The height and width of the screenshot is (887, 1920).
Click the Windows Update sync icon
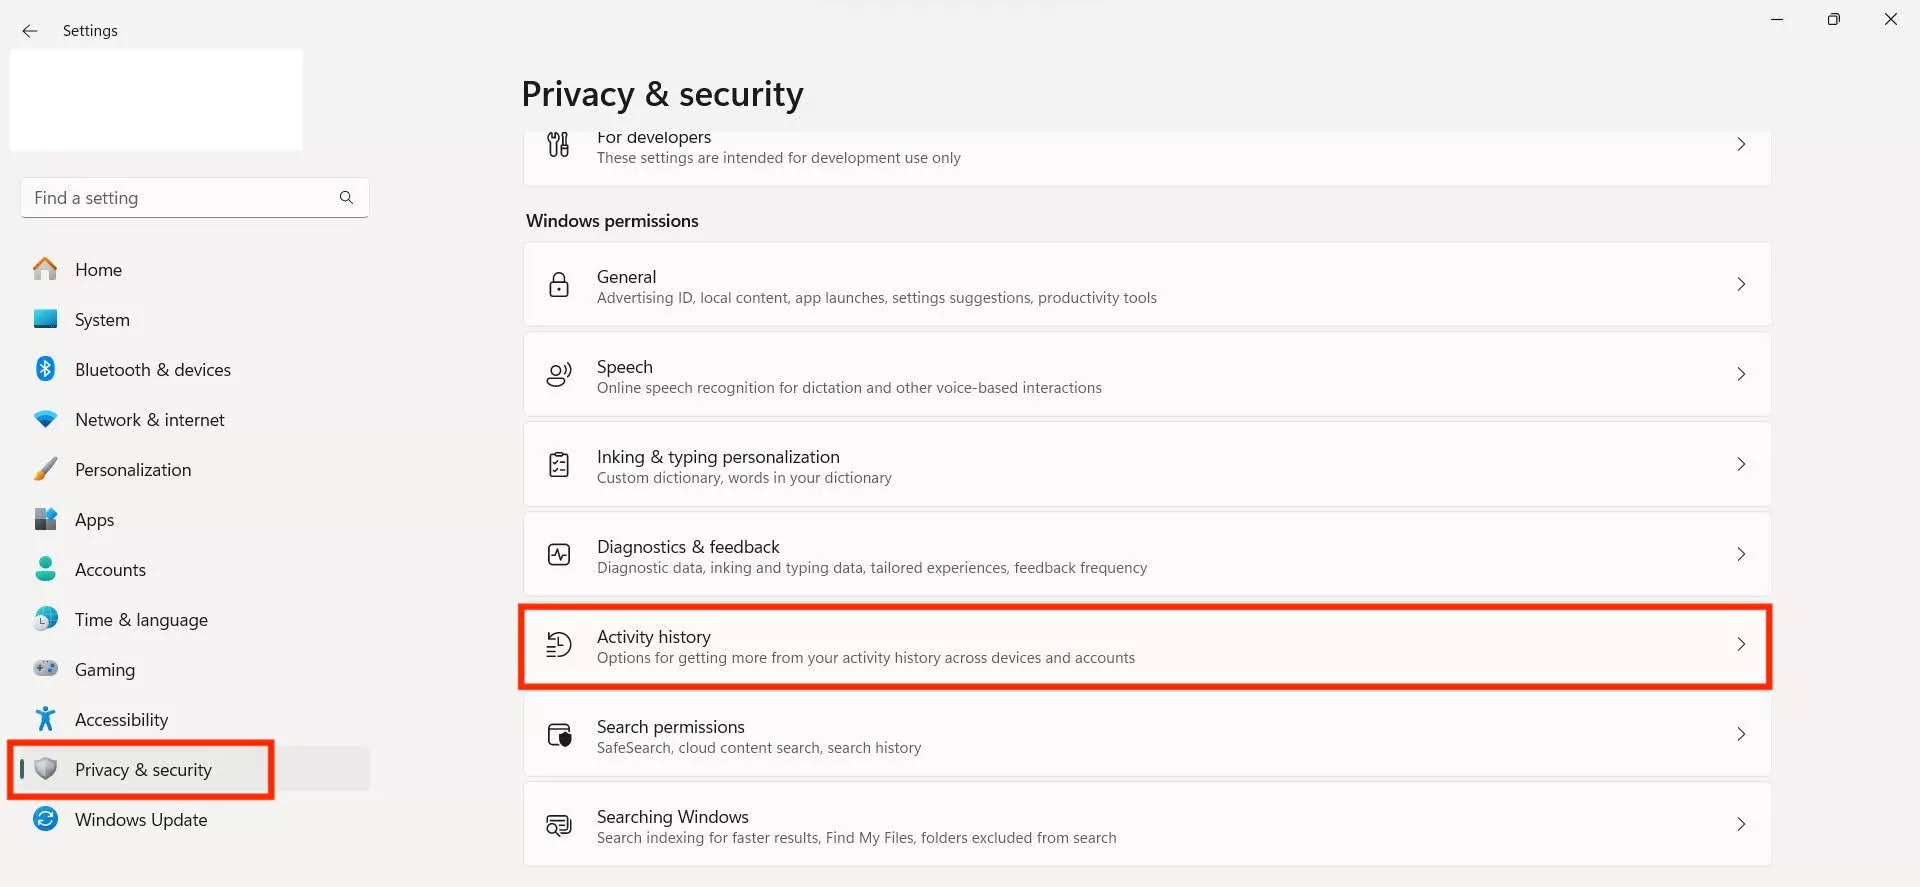coord(45,819)
